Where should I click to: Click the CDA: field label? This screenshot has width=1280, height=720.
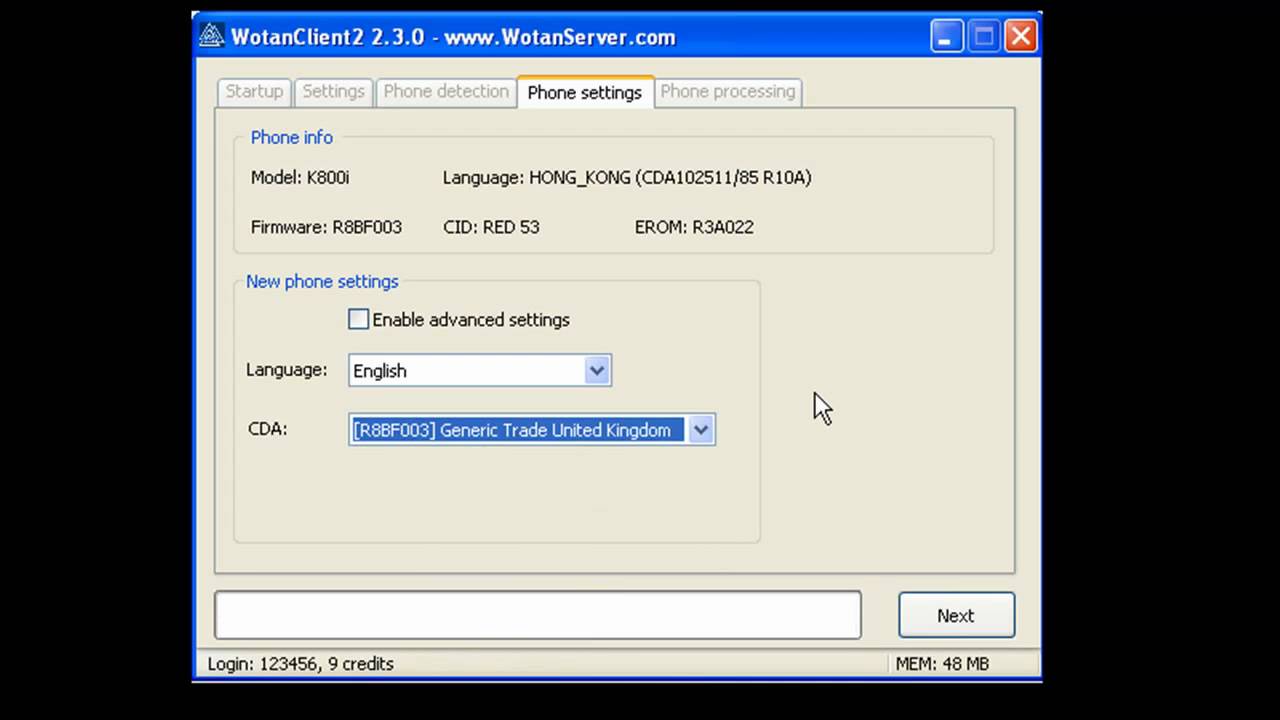pyautogui.click(x=268, y=428)
